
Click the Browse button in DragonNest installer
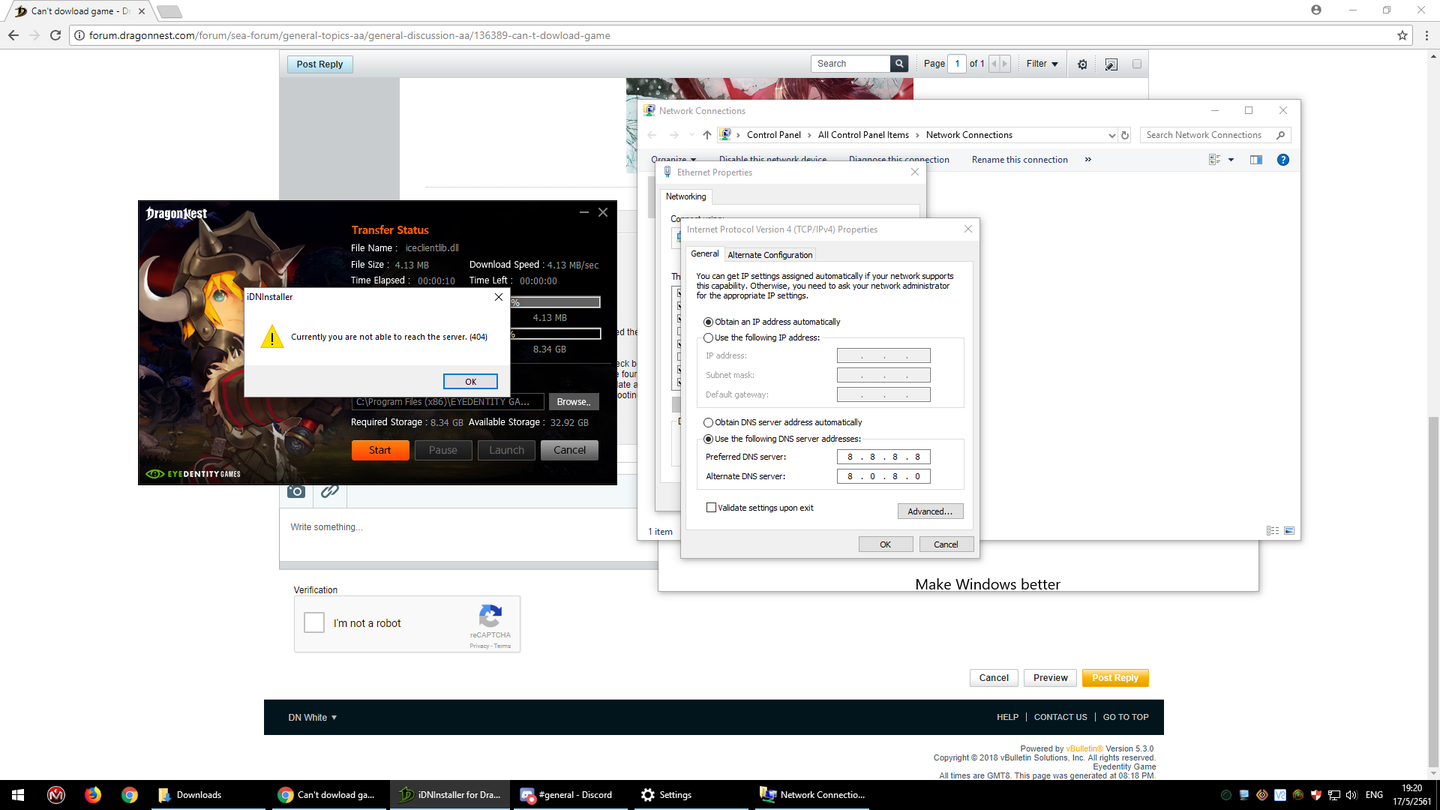573,402
